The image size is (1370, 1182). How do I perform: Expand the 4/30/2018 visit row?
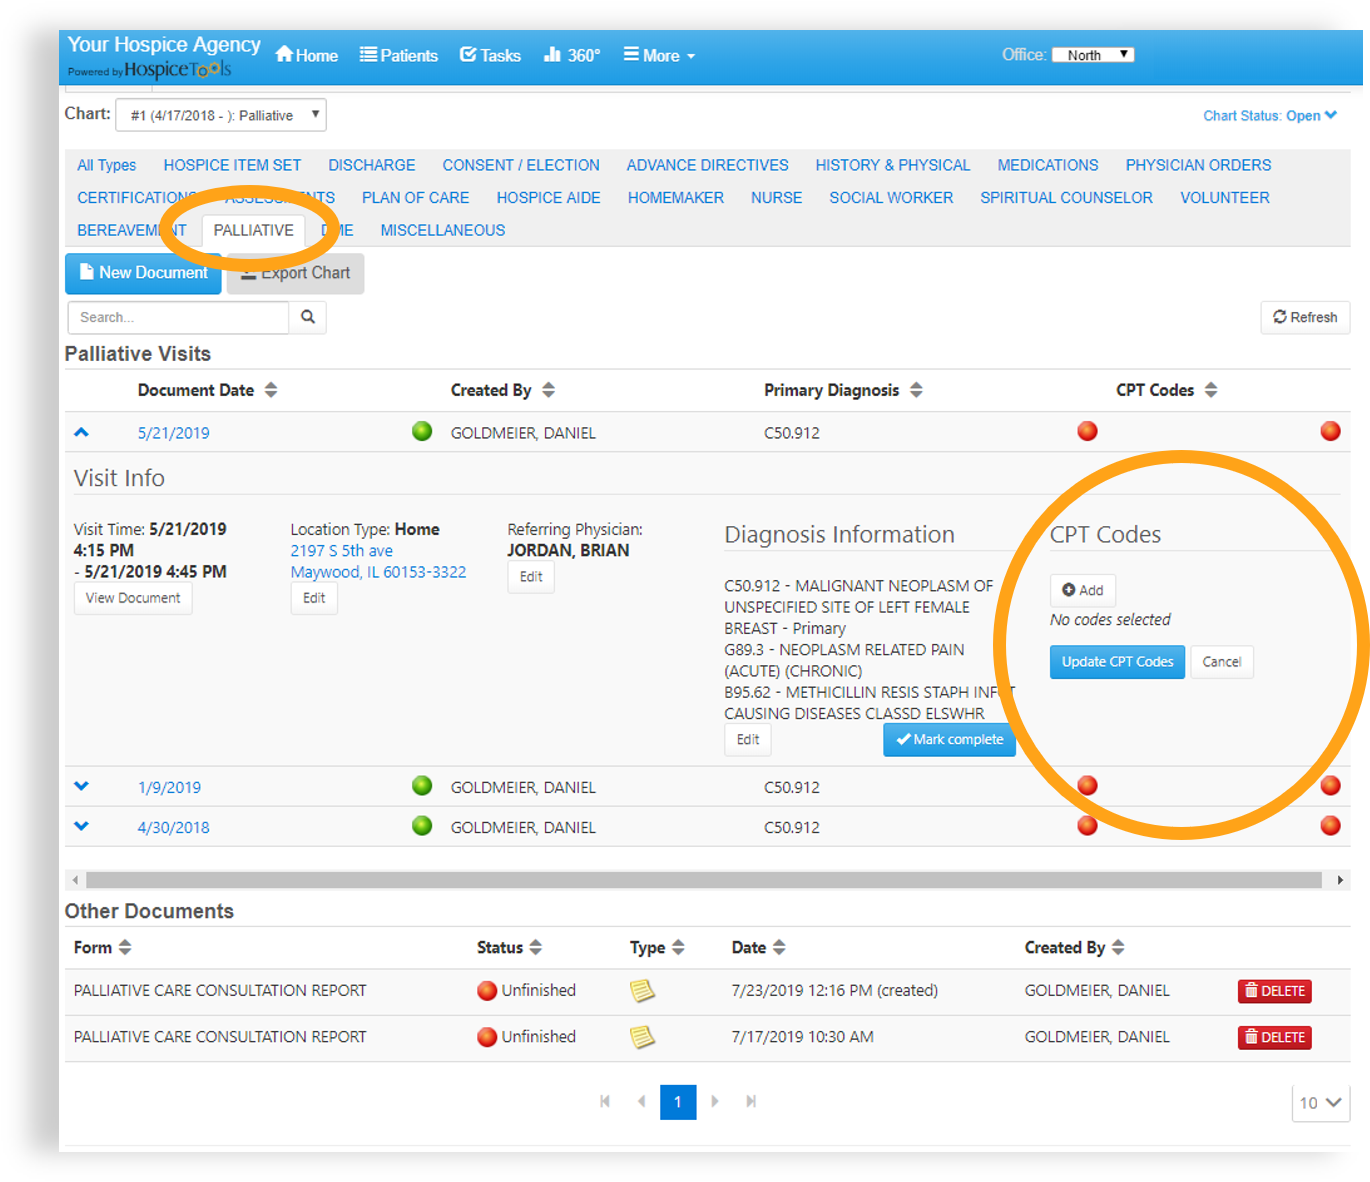tap(82, 827)
